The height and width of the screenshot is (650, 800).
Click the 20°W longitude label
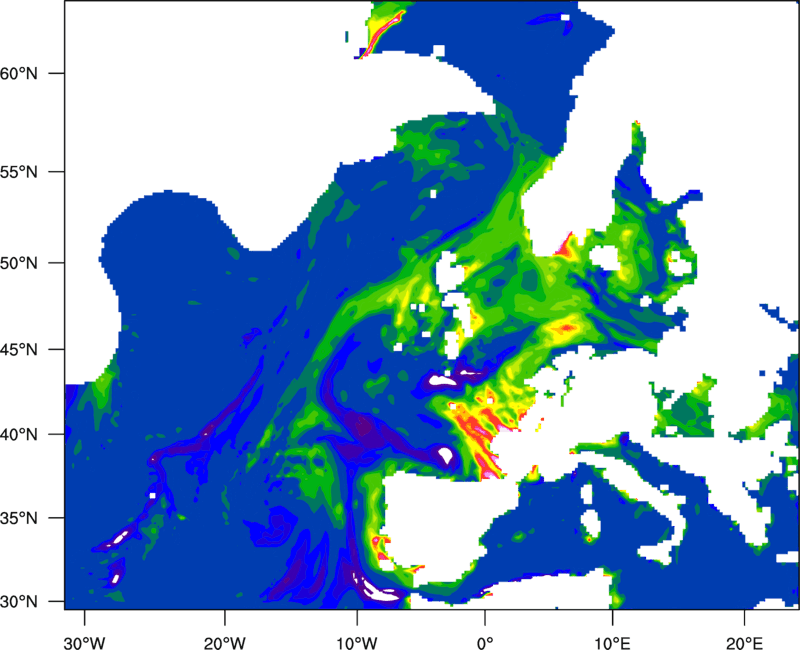[x=224, y=643]
